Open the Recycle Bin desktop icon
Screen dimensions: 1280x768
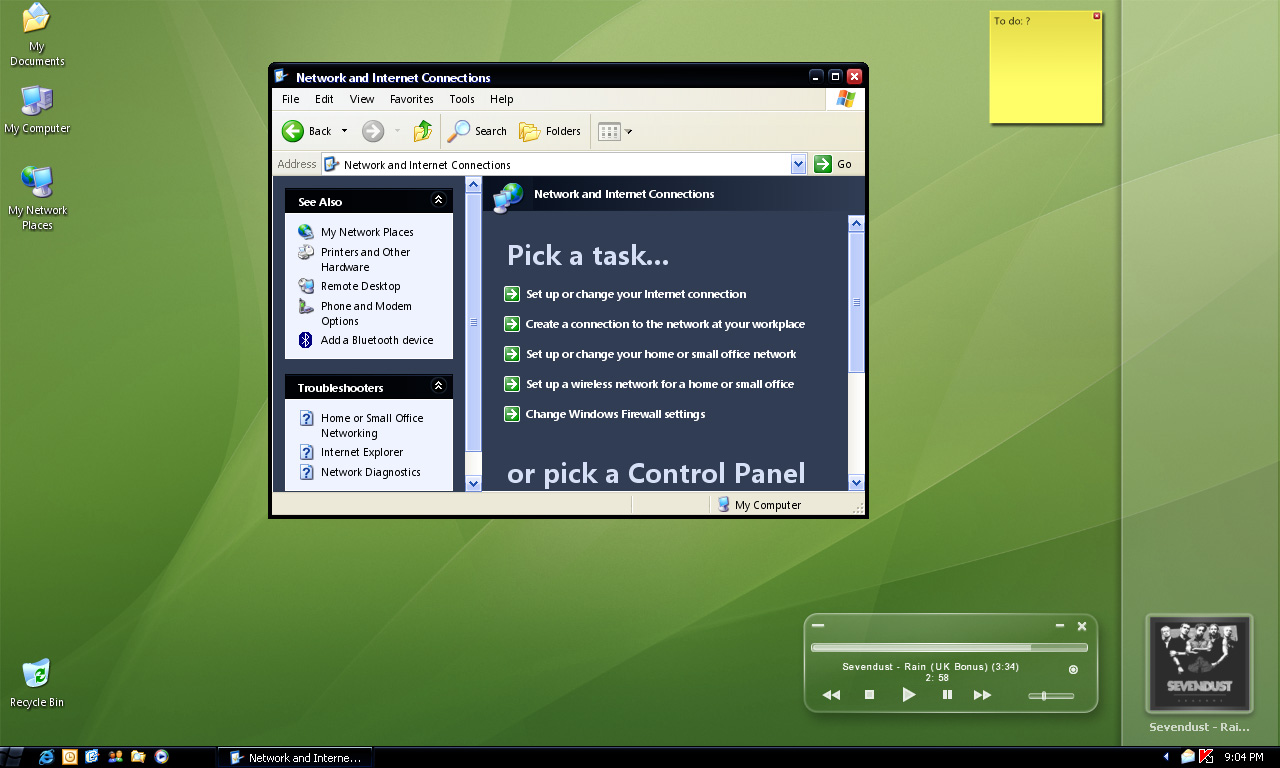point(36,673)
